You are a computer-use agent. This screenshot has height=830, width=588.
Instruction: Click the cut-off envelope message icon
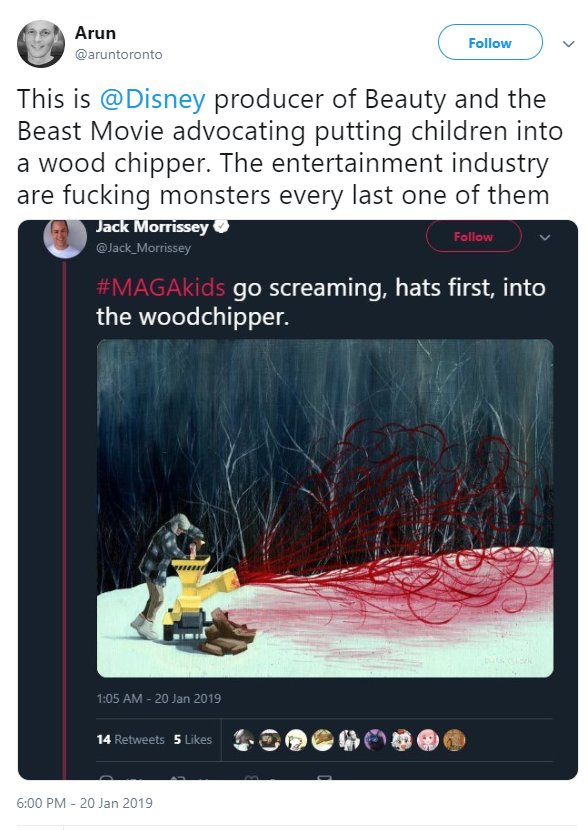coord(324,777)
